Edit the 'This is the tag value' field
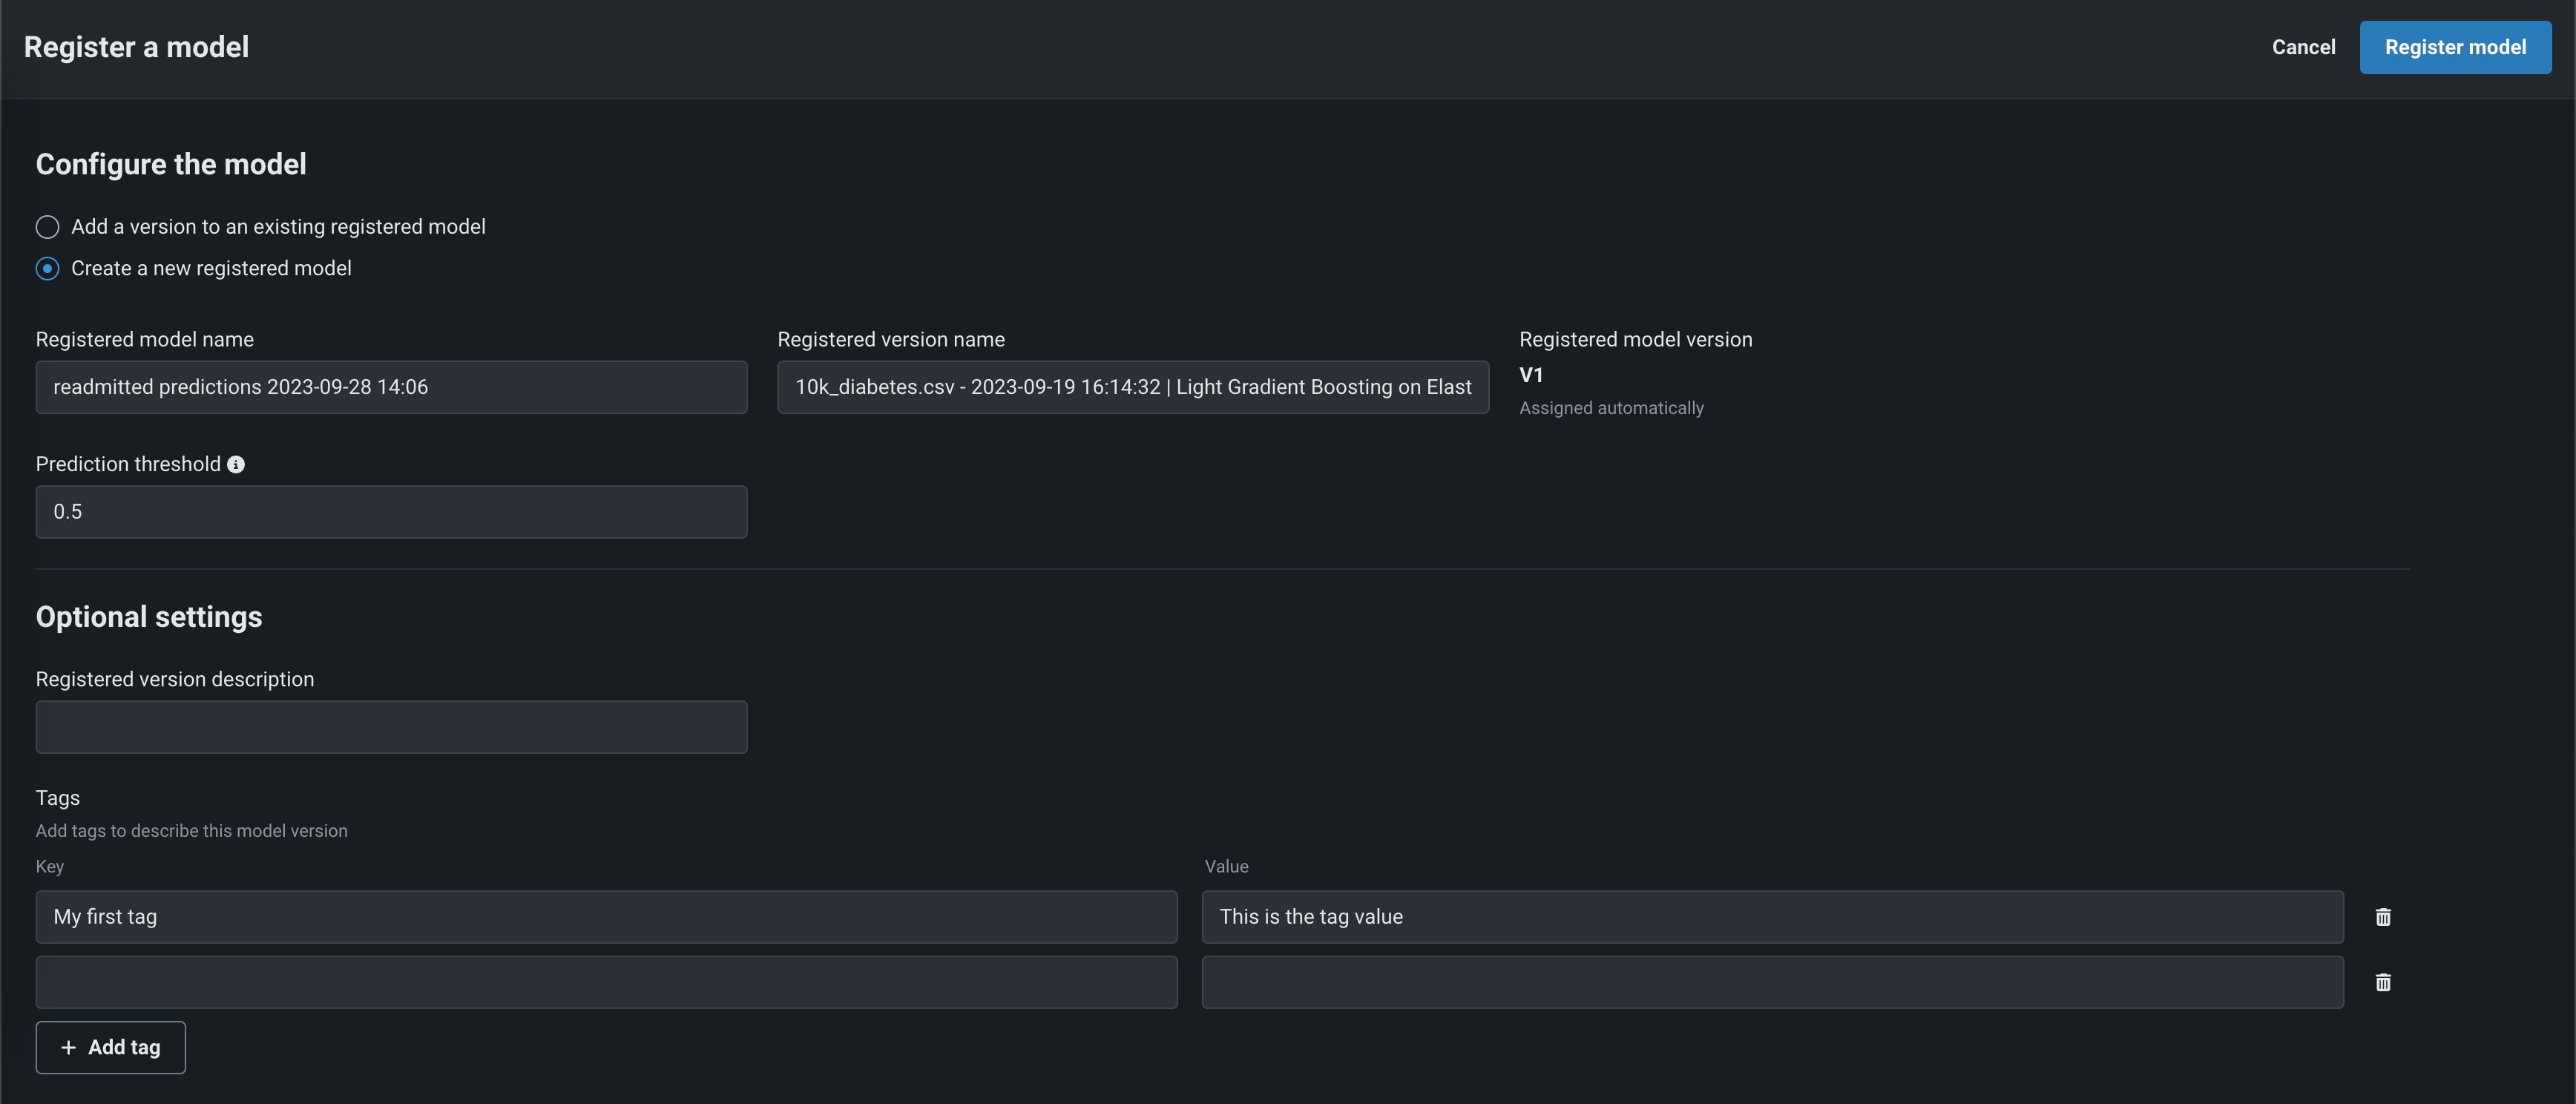Screen dimensions: 2576x1104 [x=1772, y=917]
